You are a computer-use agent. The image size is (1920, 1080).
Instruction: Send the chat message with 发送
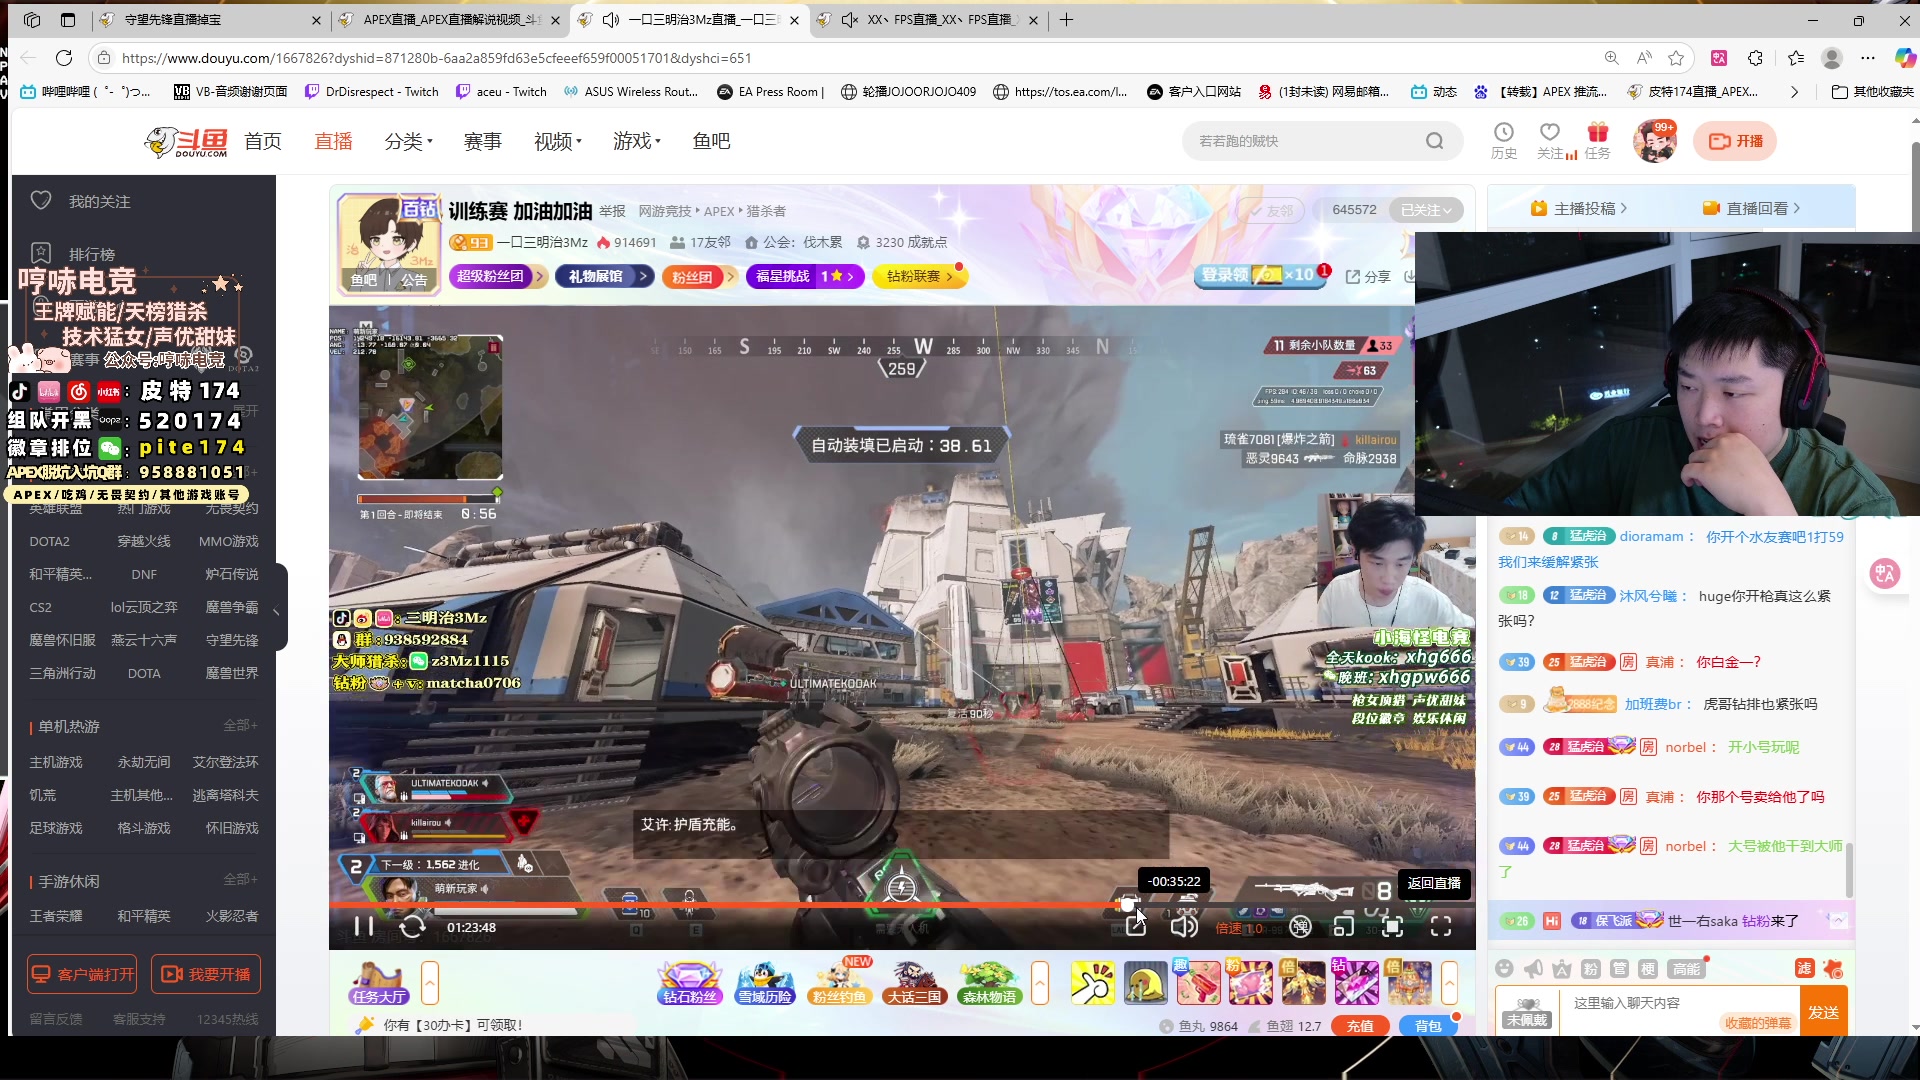pos(1823,1012)
